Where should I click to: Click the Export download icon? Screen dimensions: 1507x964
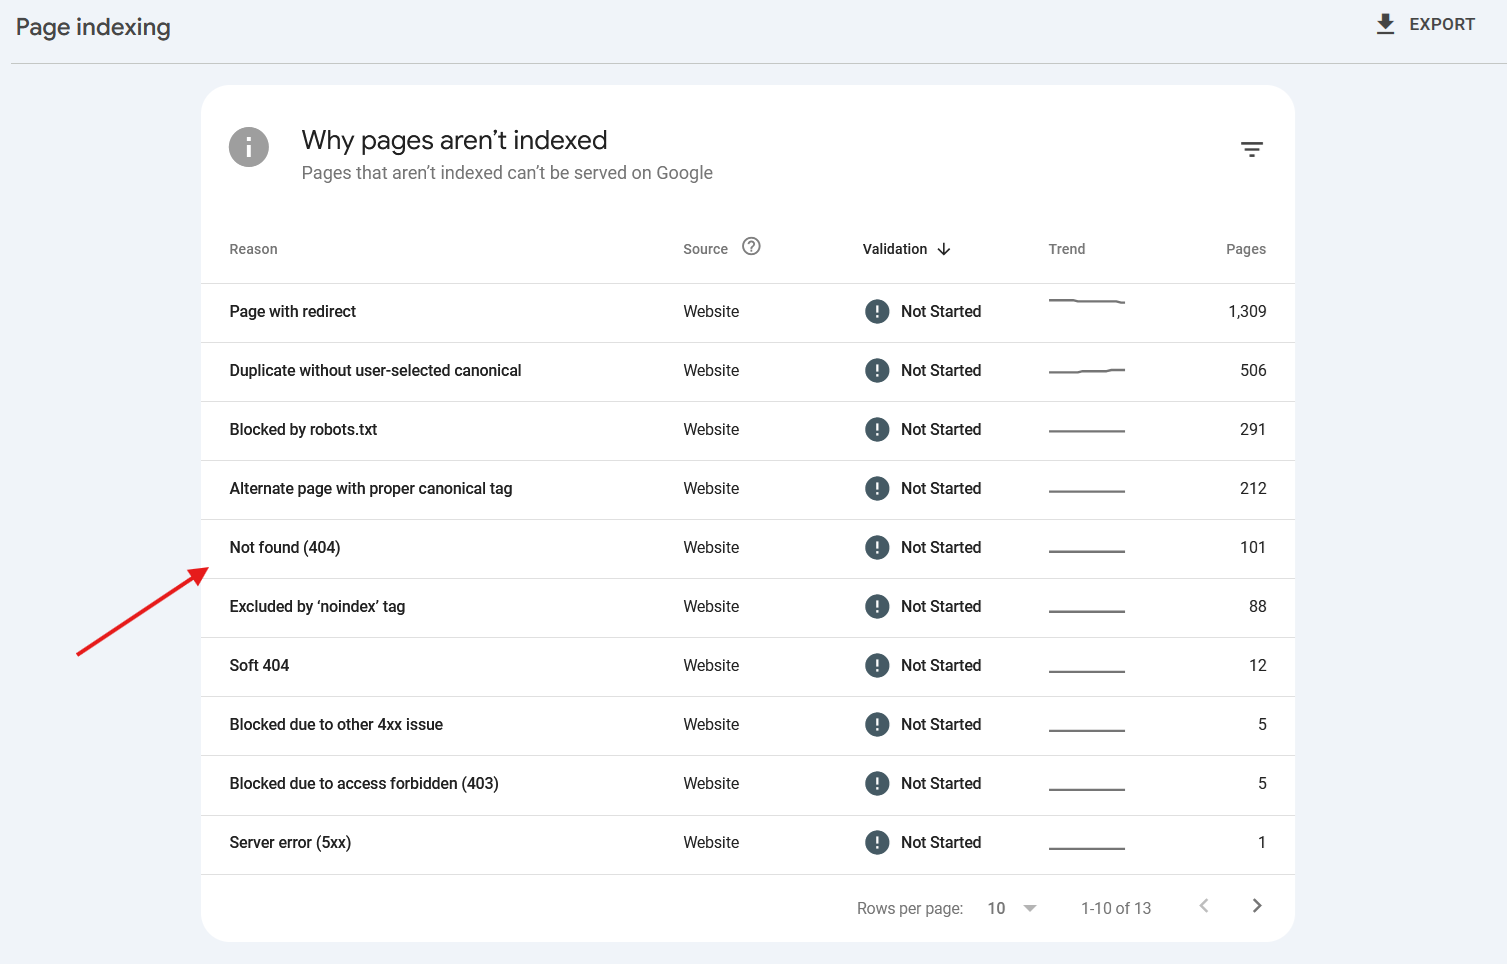tap(1385, 24)
